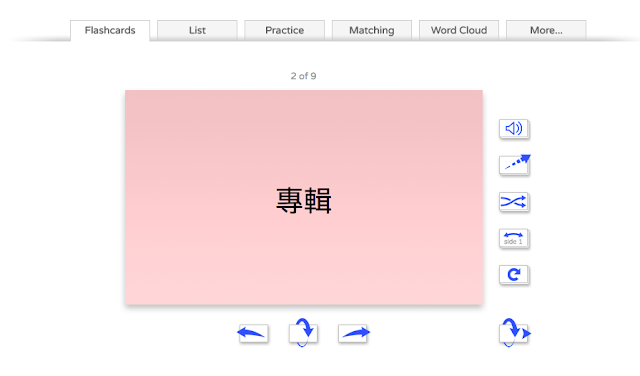The height and width of the screenshot is (376, 640).
Task: Shuffle the flashcards
Action: coord(514,202)
